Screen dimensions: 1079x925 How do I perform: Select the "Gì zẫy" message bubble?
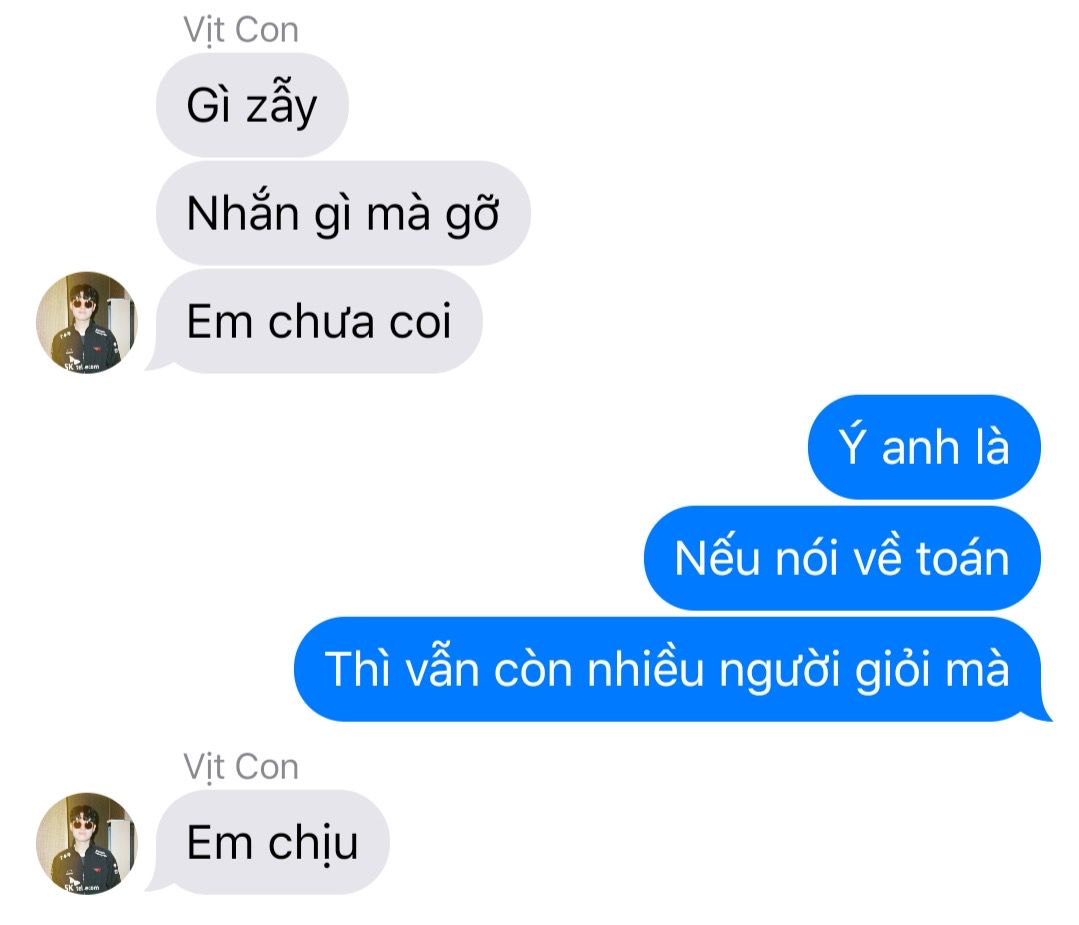pos(252,105)
